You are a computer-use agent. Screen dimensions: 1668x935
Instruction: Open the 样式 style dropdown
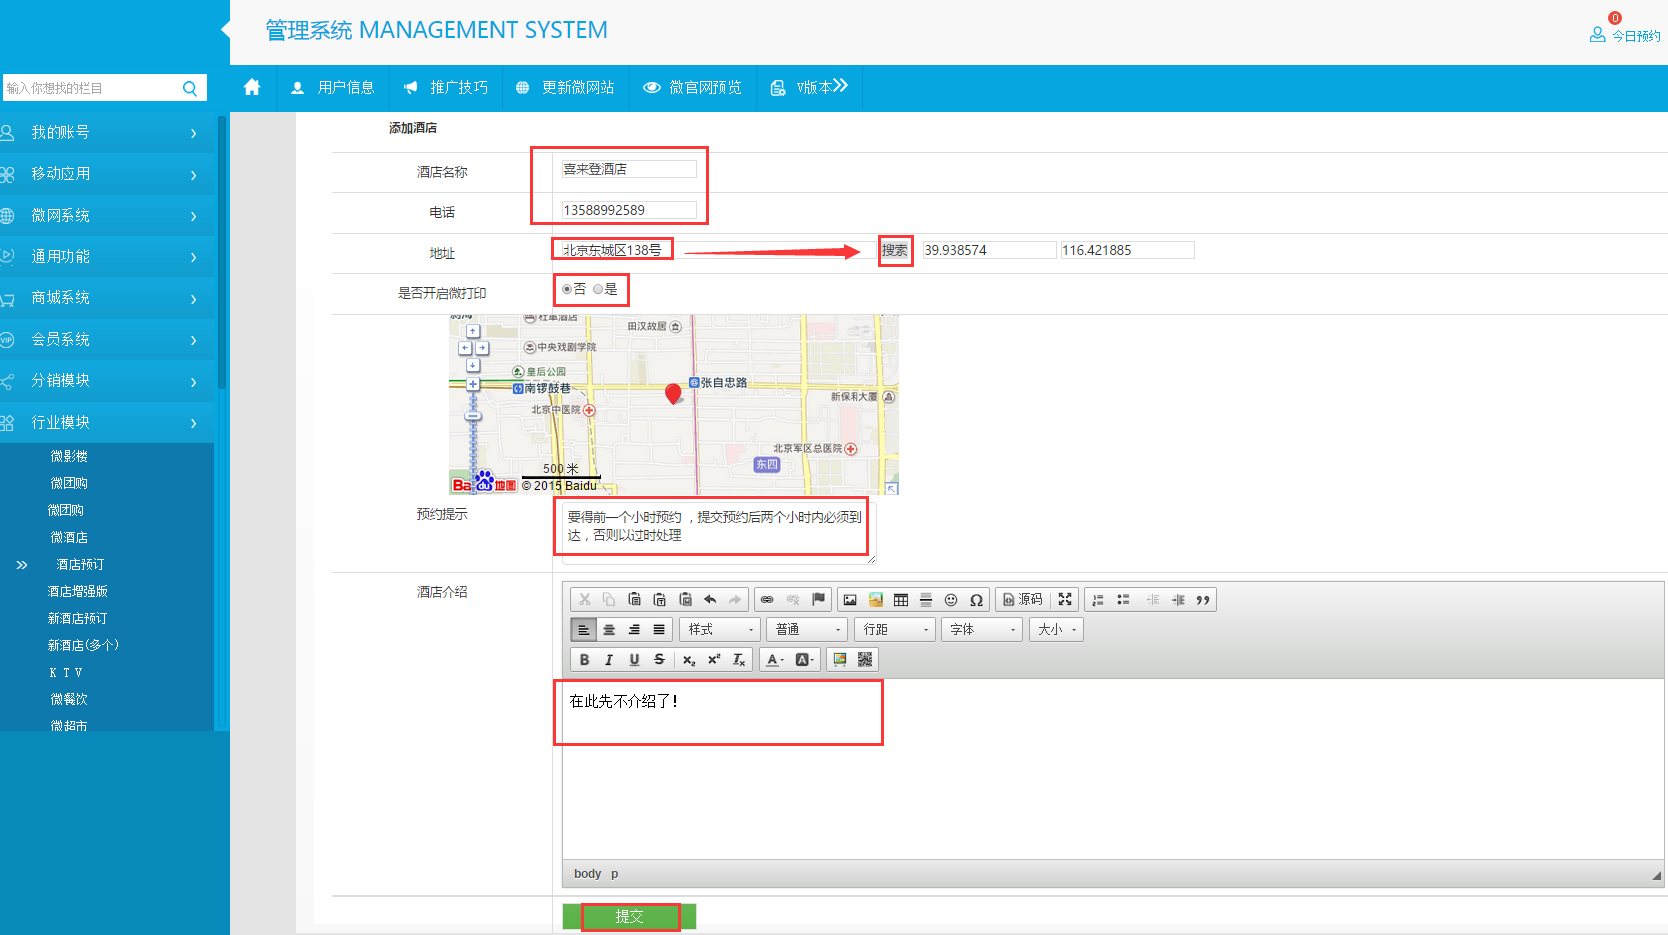[x=720, y=630]
